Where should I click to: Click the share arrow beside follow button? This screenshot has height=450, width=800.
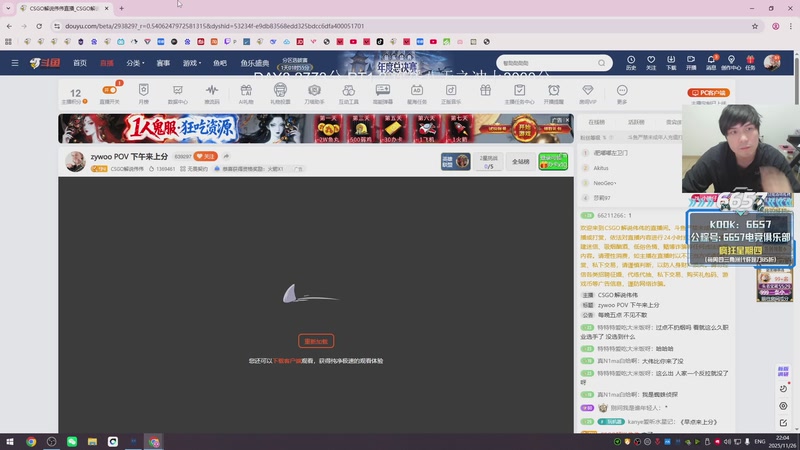click(x=226, y=156)
